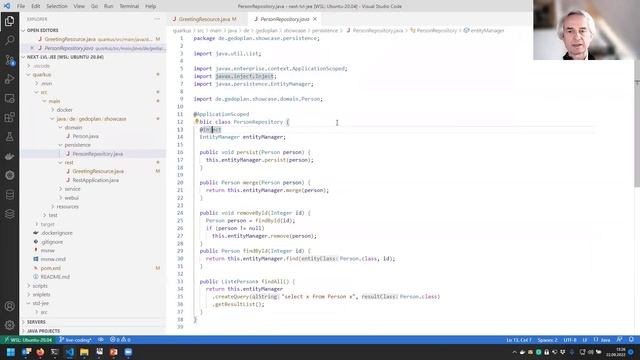Open the Help menu
This screenshot has width=640, height=360.
coord(150,6)
